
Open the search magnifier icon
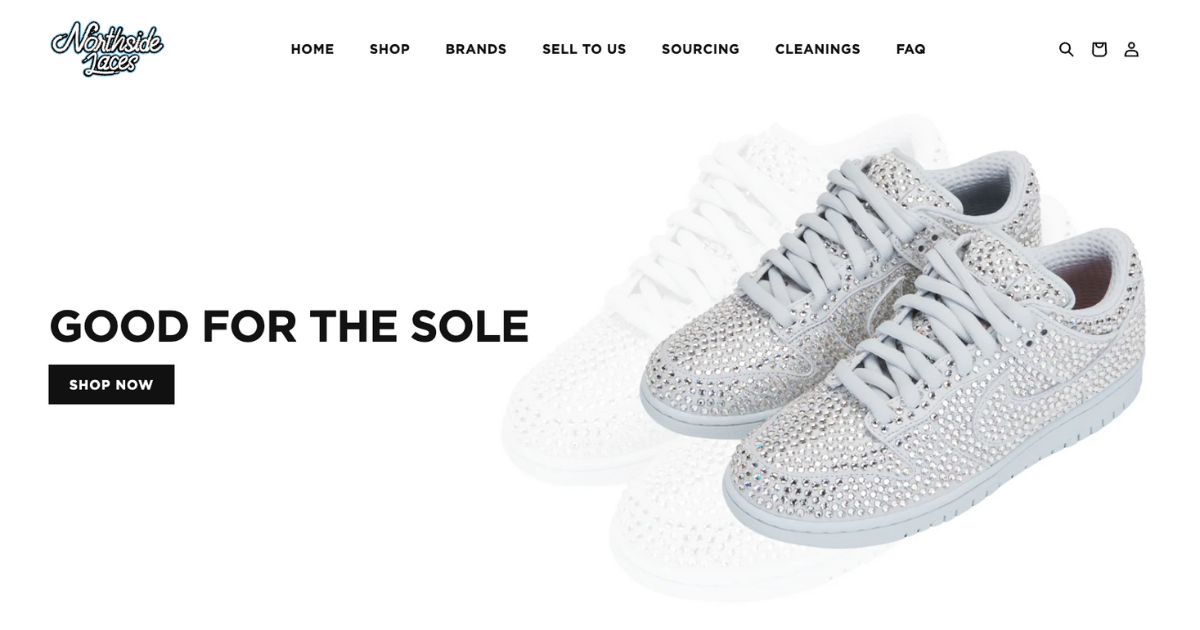coord(1066,49)
